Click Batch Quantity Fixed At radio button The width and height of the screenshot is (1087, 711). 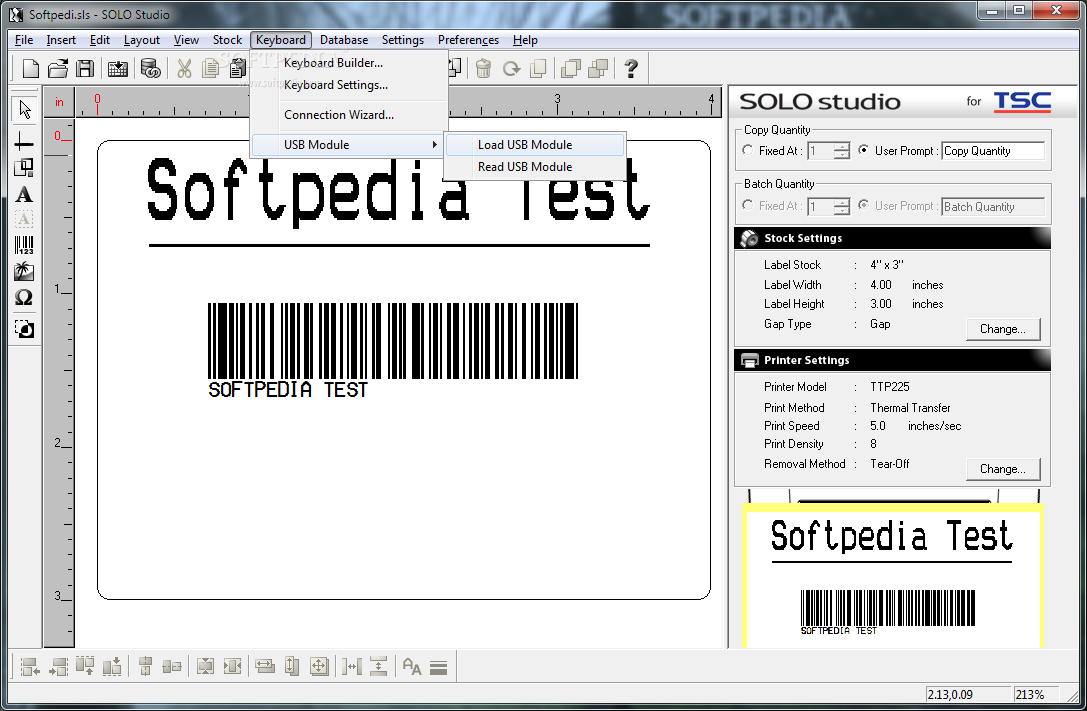pyautogui.click(x=747, y=205)
